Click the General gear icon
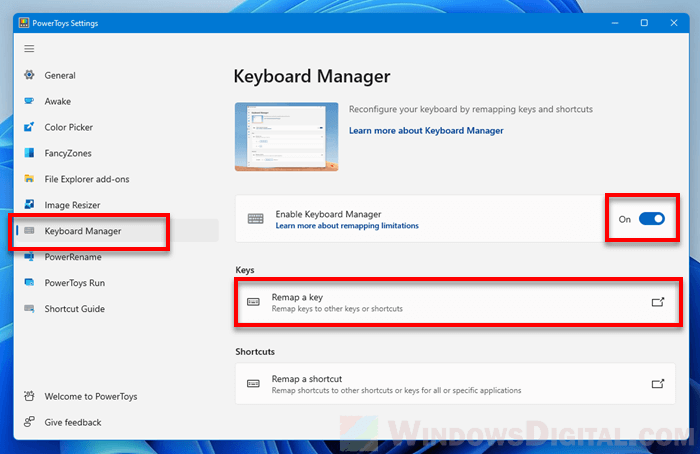Screen dimensions: 700x454 tap(29, 75)
